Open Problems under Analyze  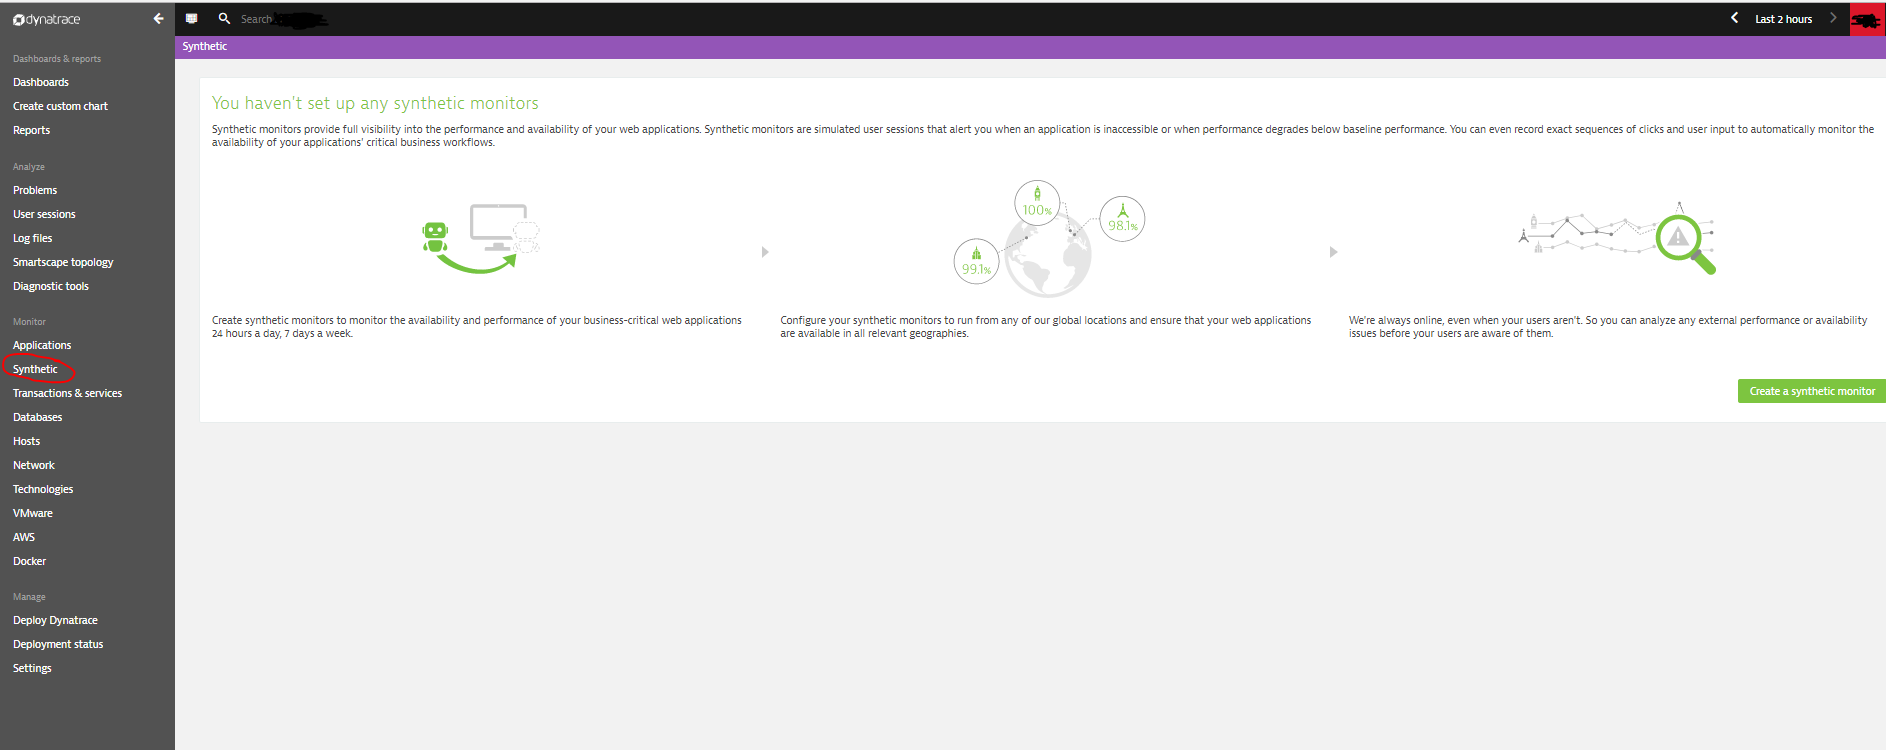(35, 190)
